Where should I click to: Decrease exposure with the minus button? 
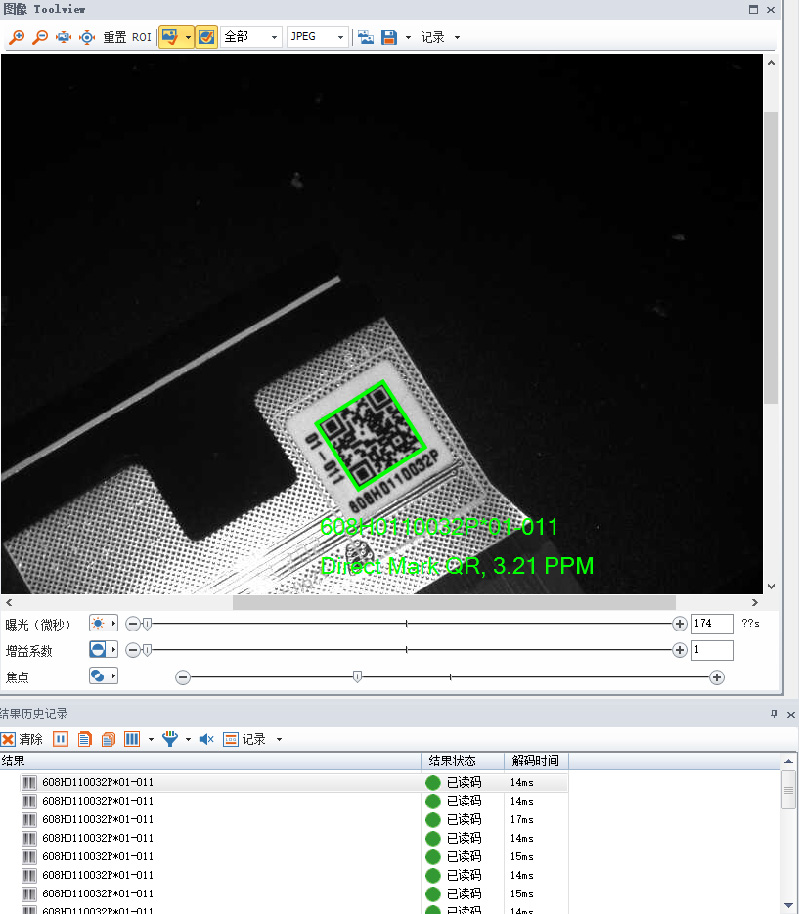pos(133,624)
